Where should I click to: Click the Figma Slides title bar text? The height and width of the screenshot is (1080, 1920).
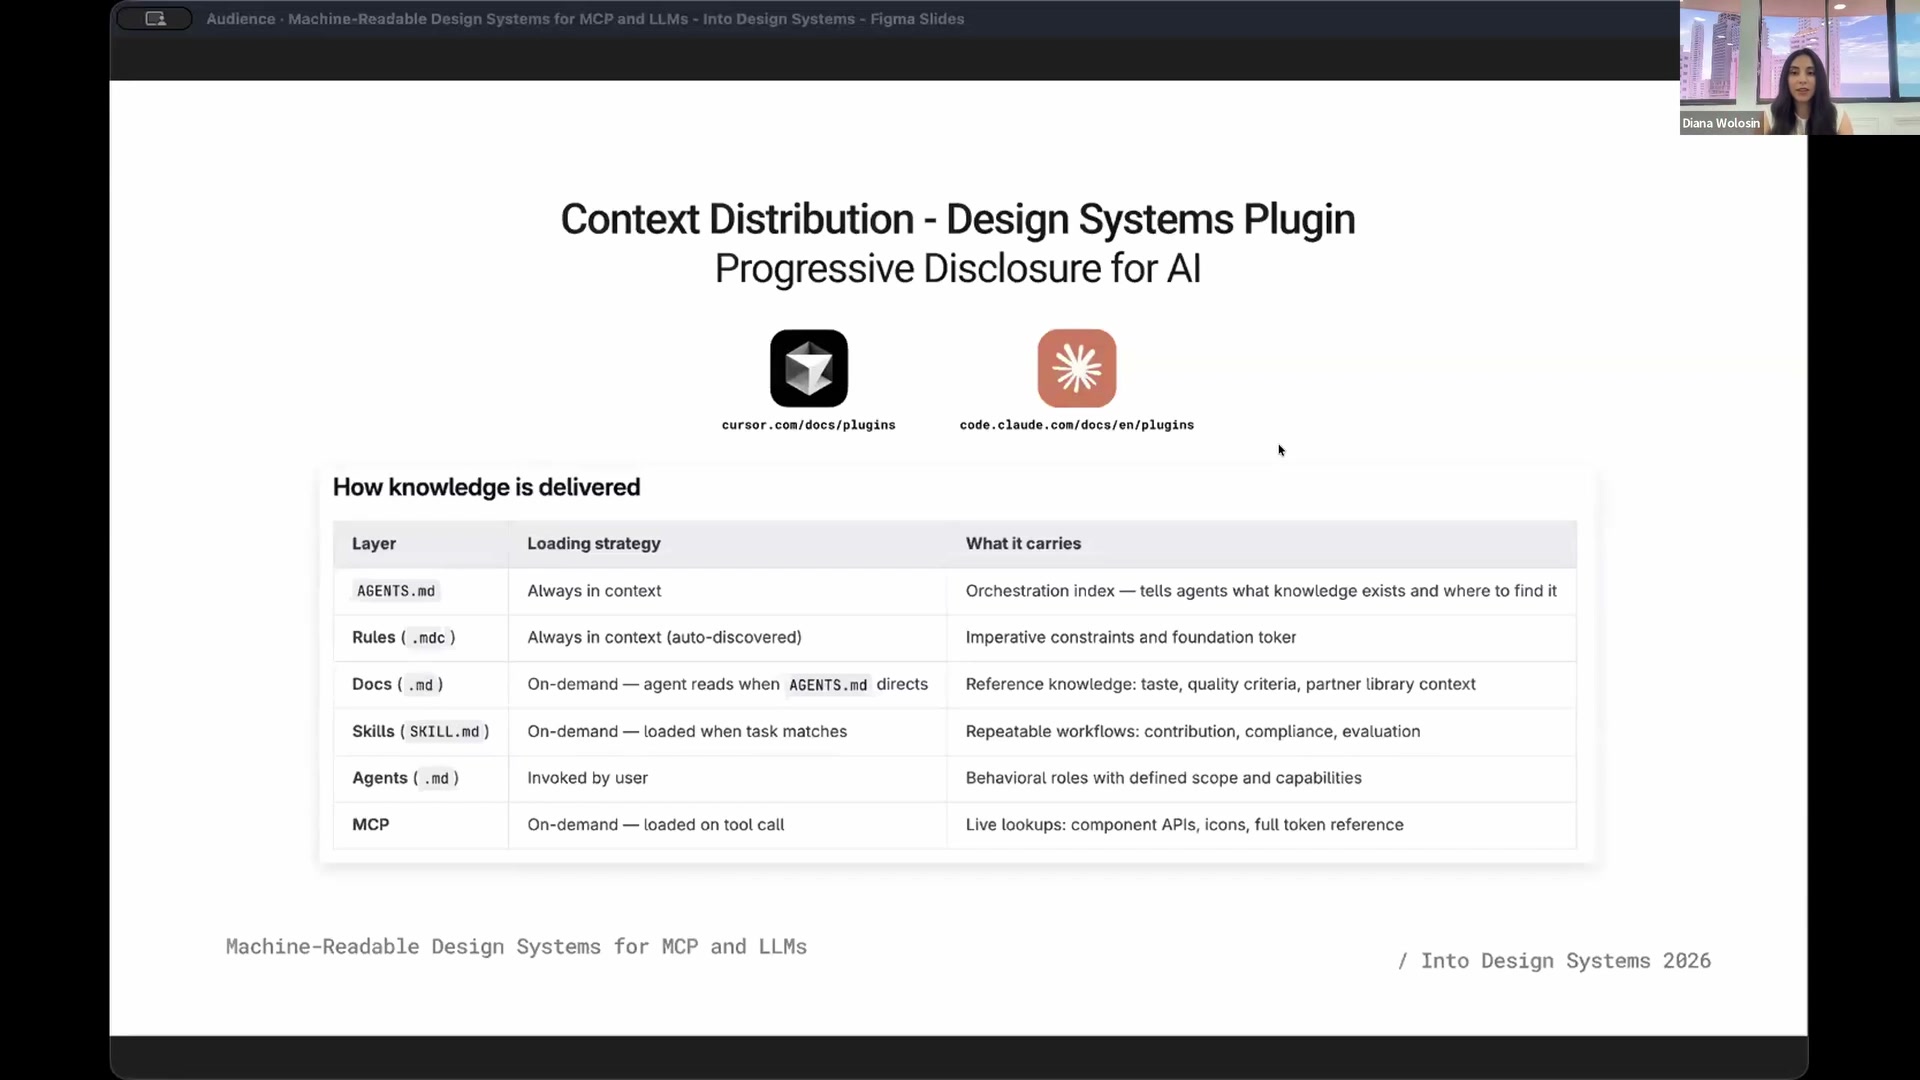click(x=585, y=18)
